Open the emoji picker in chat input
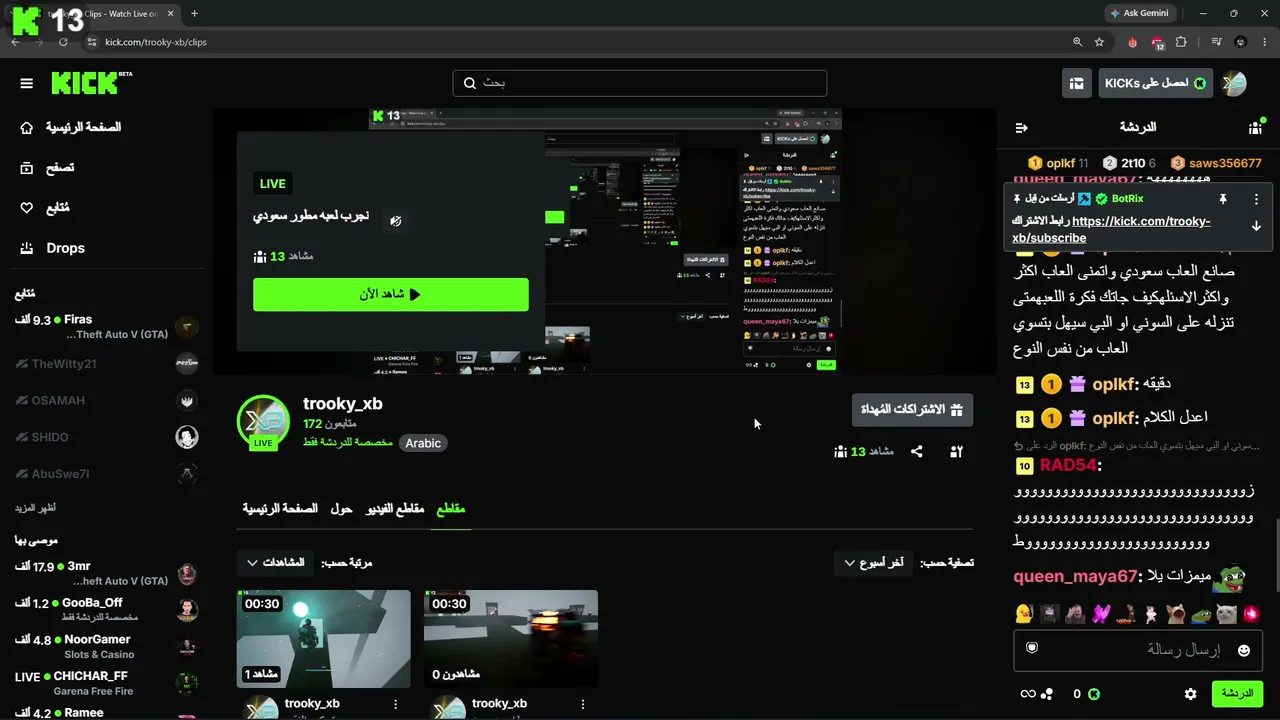Image resolution: width=1280 pixels, height=720 pixels. click(1243, 650)
